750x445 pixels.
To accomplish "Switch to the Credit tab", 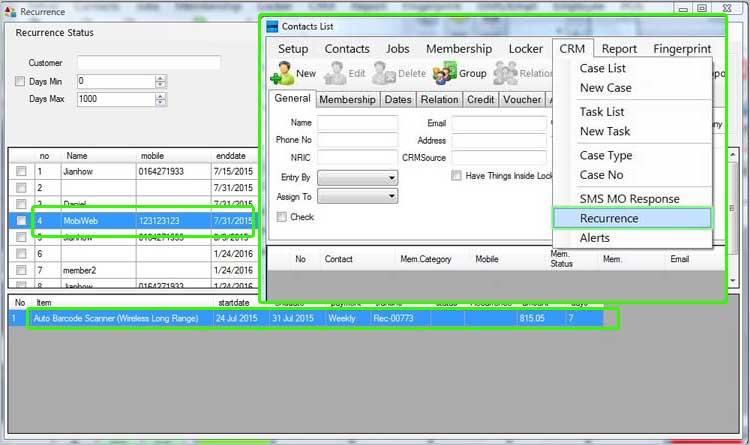I will pyautogui.click(x=480, y=100).
